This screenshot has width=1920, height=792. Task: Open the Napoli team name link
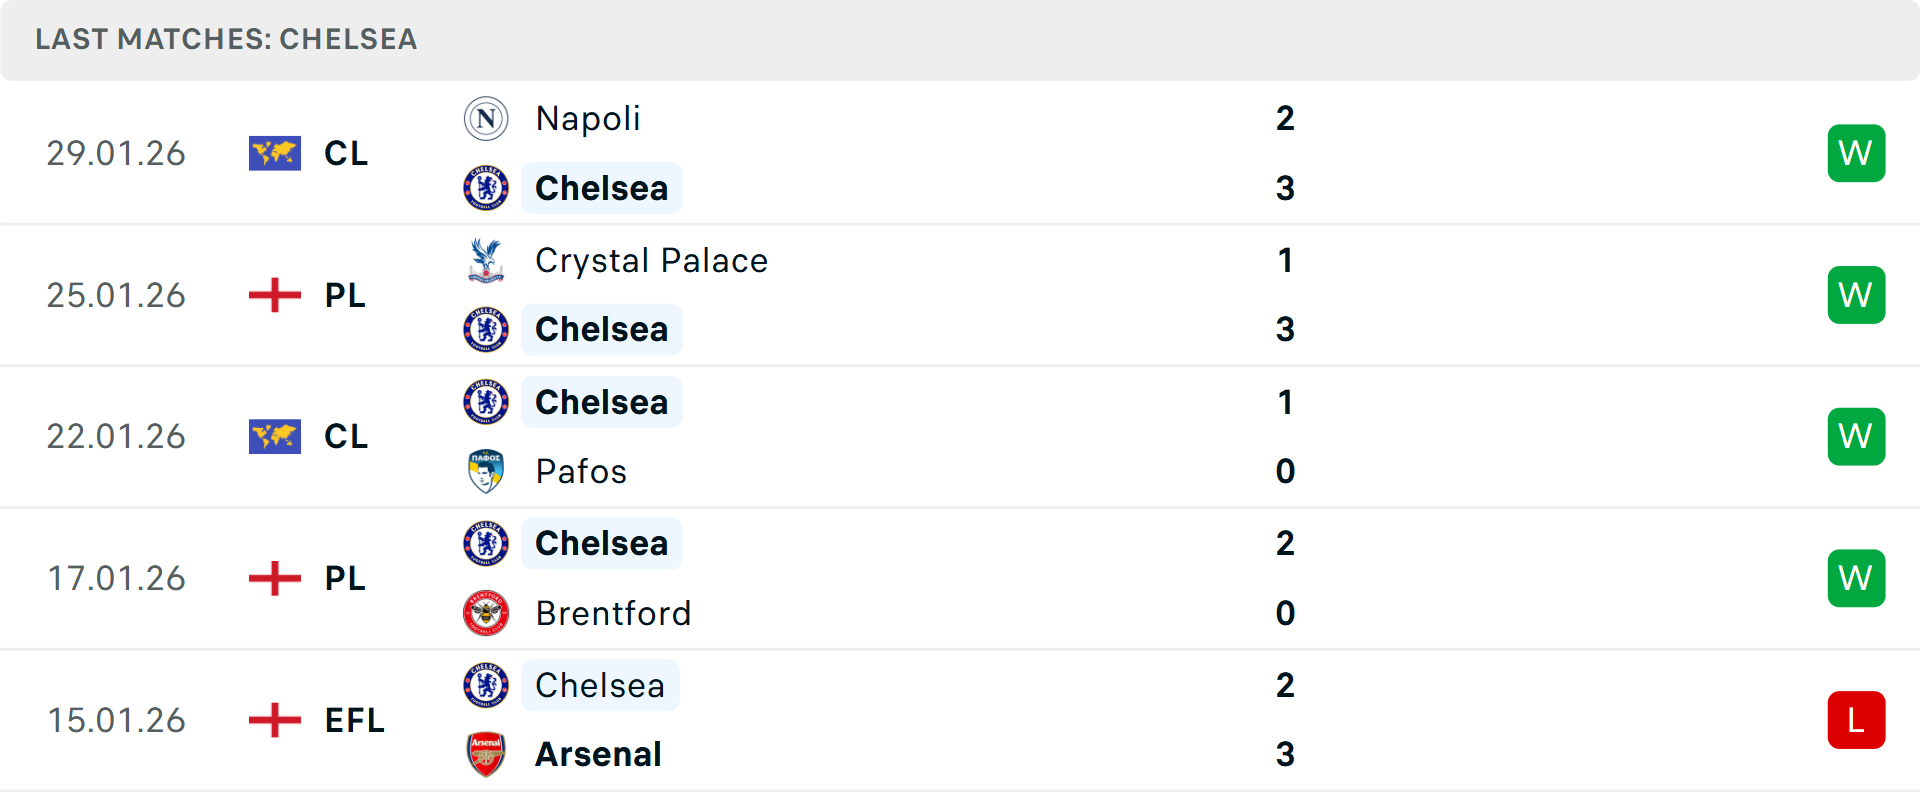pos(588,119)
